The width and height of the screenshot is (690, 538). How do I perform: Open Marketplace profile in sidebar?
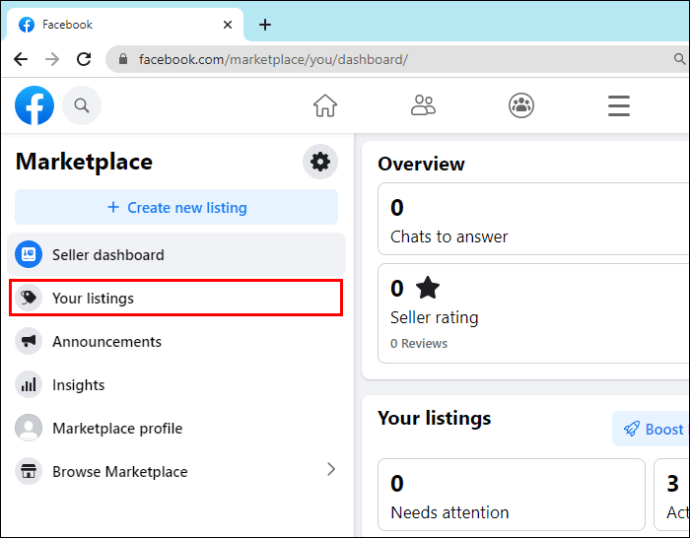176,428
